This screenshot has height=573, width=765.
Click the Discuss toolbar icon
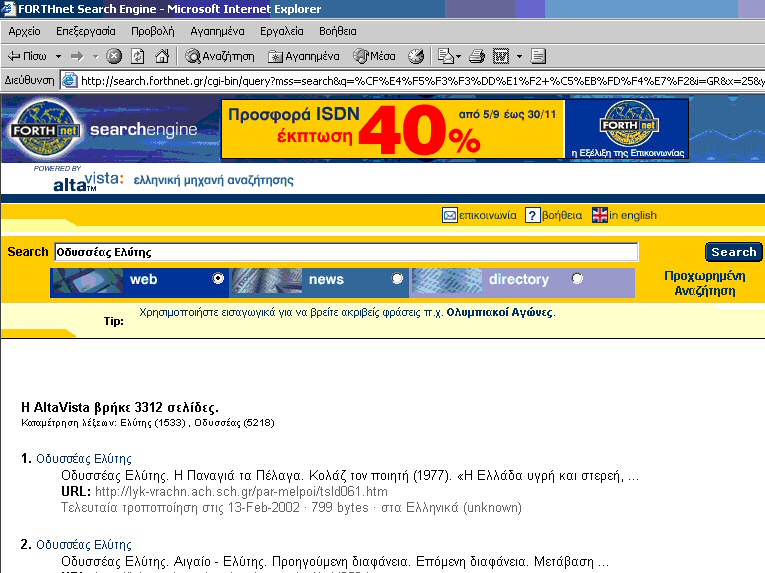pyautogui.click(x=538, y=57)
